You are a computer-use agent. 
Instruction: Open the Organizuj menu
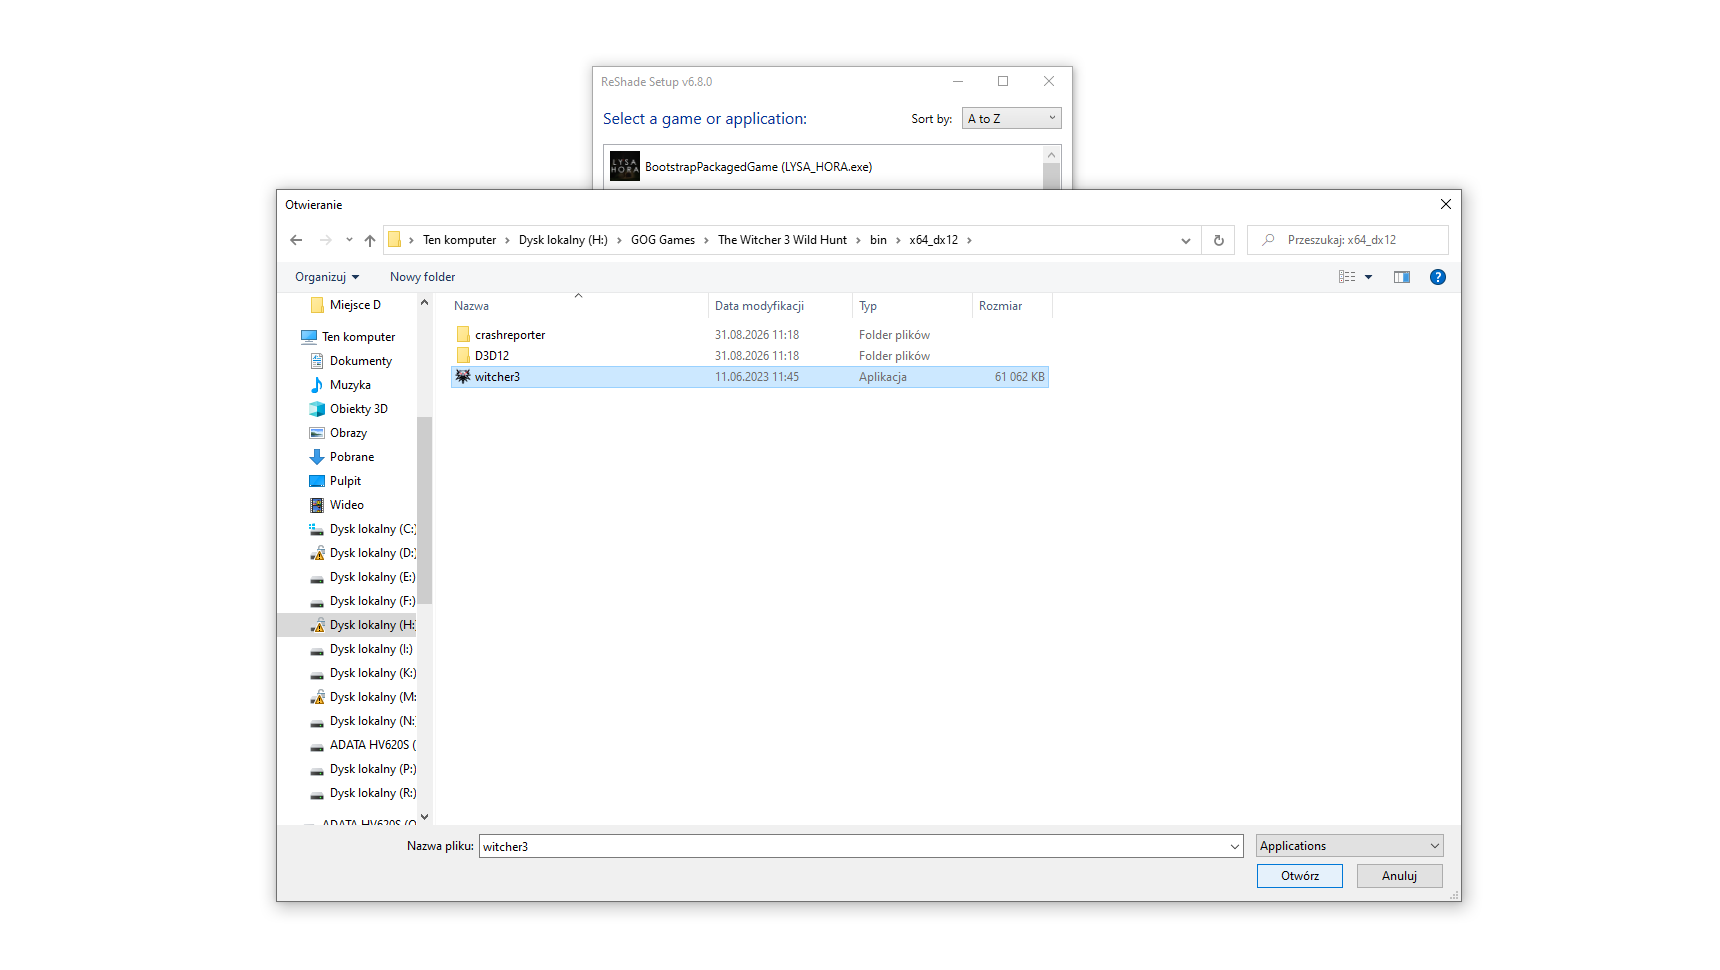coord(327,277)
